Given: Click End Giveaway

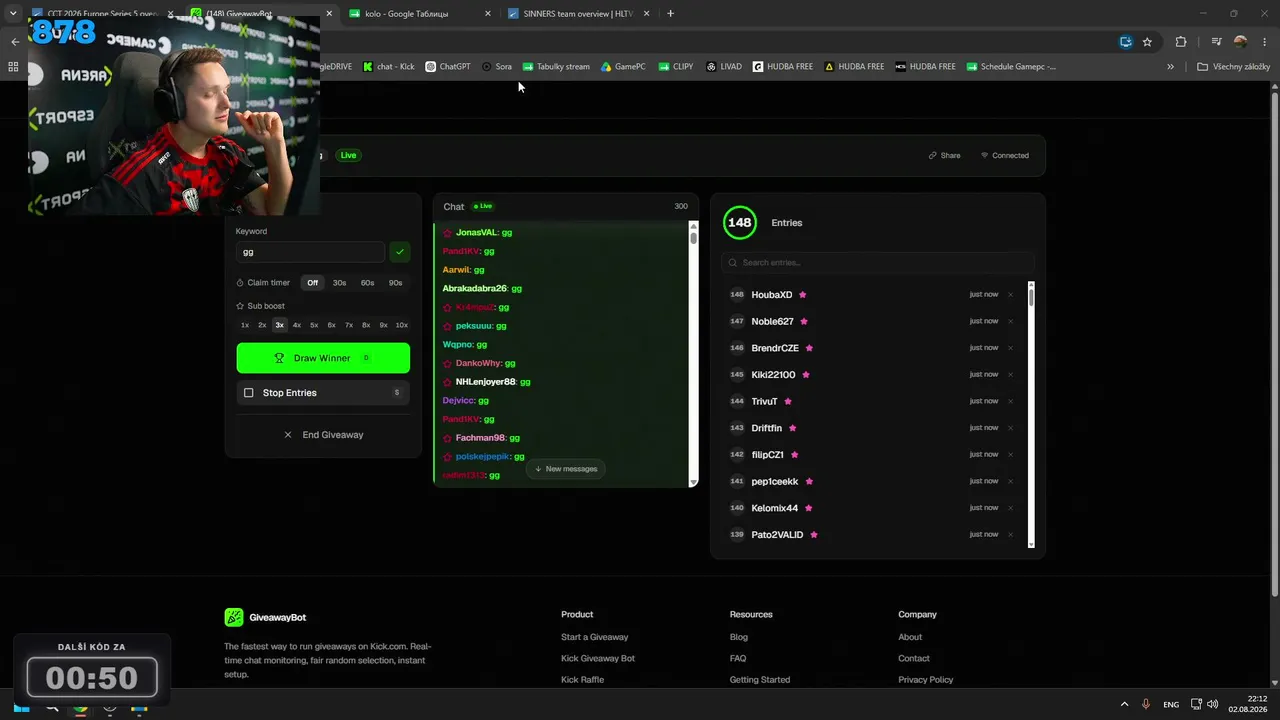Looking at the screenshot, I should (323, 435).
